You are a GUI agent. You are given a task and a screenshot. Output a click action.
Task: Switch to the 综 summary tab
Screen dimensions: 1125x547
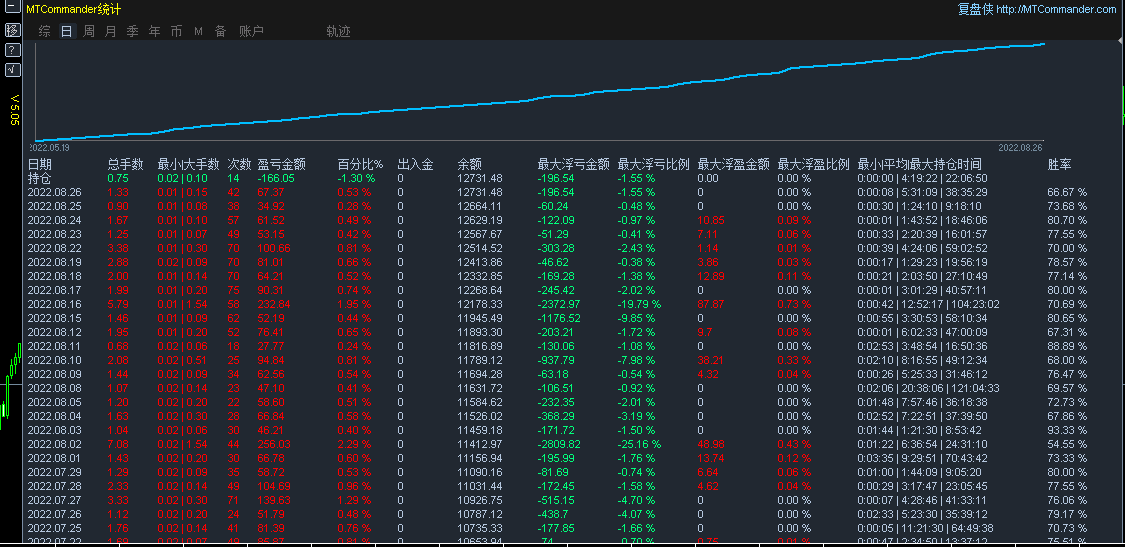[x=44, y=31]
